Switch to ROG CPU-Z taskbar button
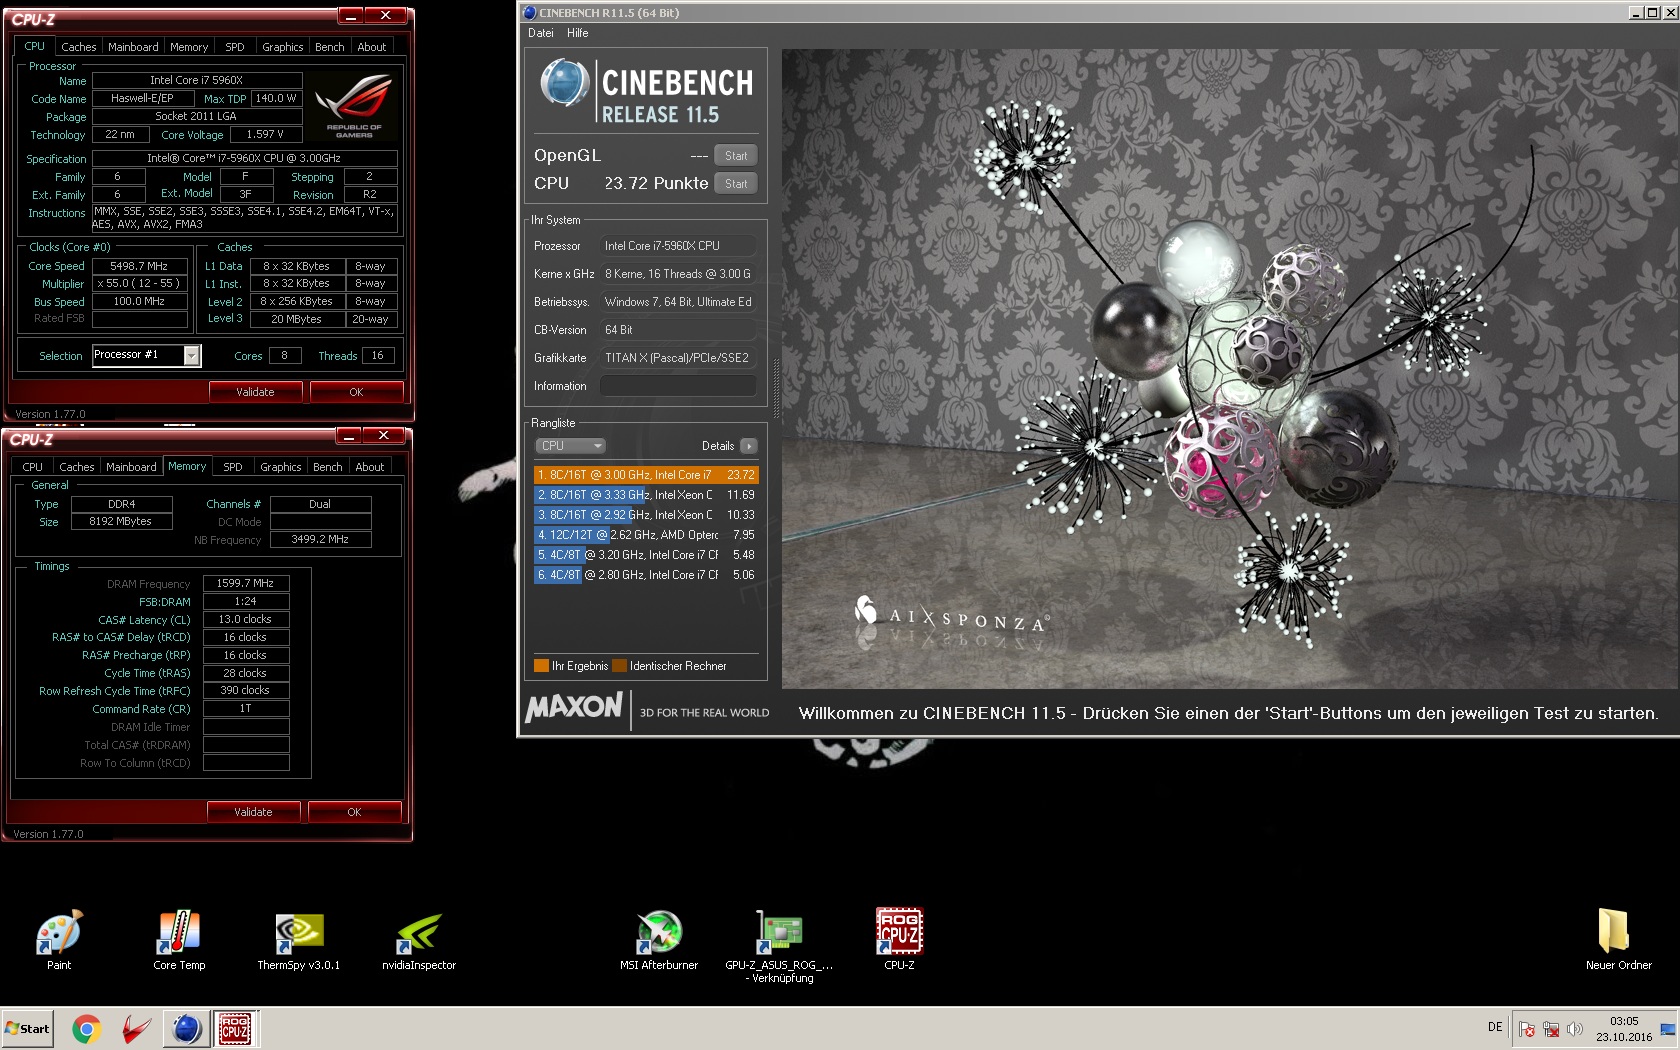The width and height of the screenshot is (1680, 1050). [236, 1028]
